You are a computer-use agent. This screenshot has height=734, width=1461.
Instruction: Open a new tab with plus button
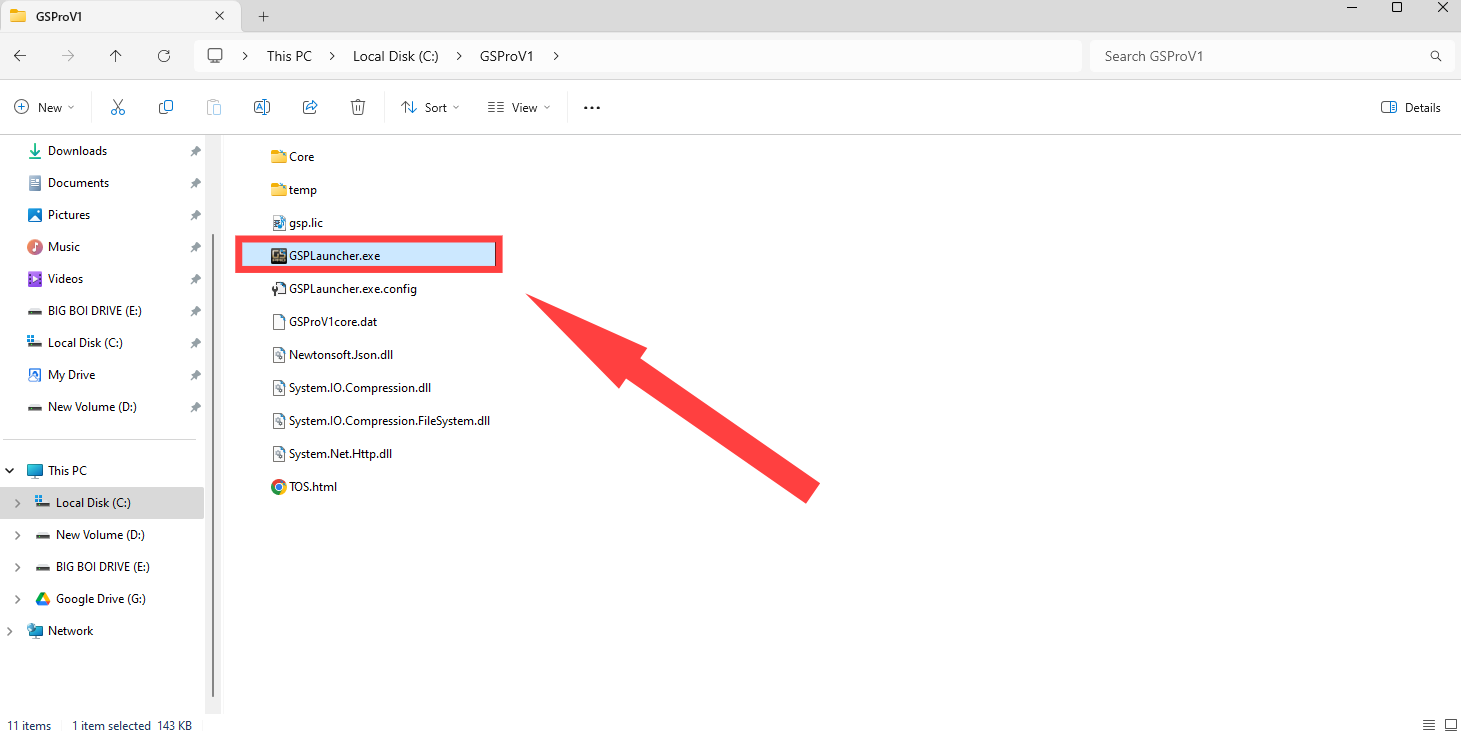tap(264, 16)
